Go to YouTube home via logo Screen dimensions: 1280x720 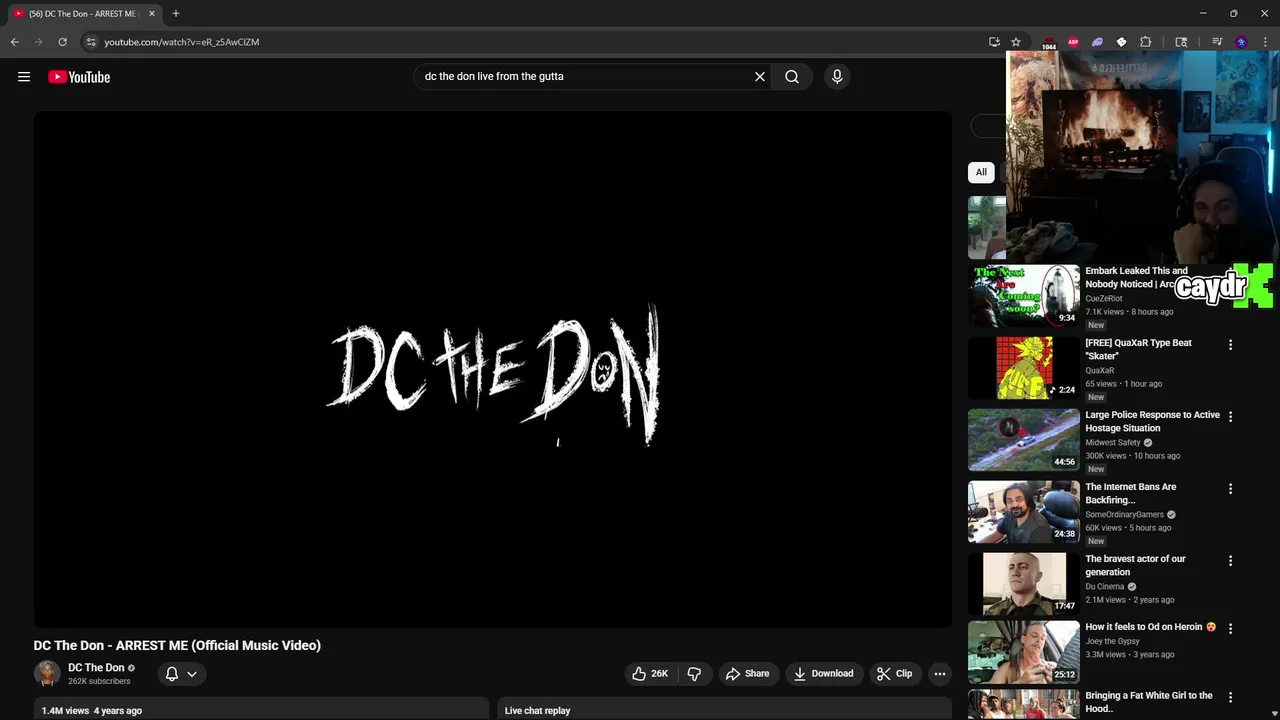pos(79,77)
